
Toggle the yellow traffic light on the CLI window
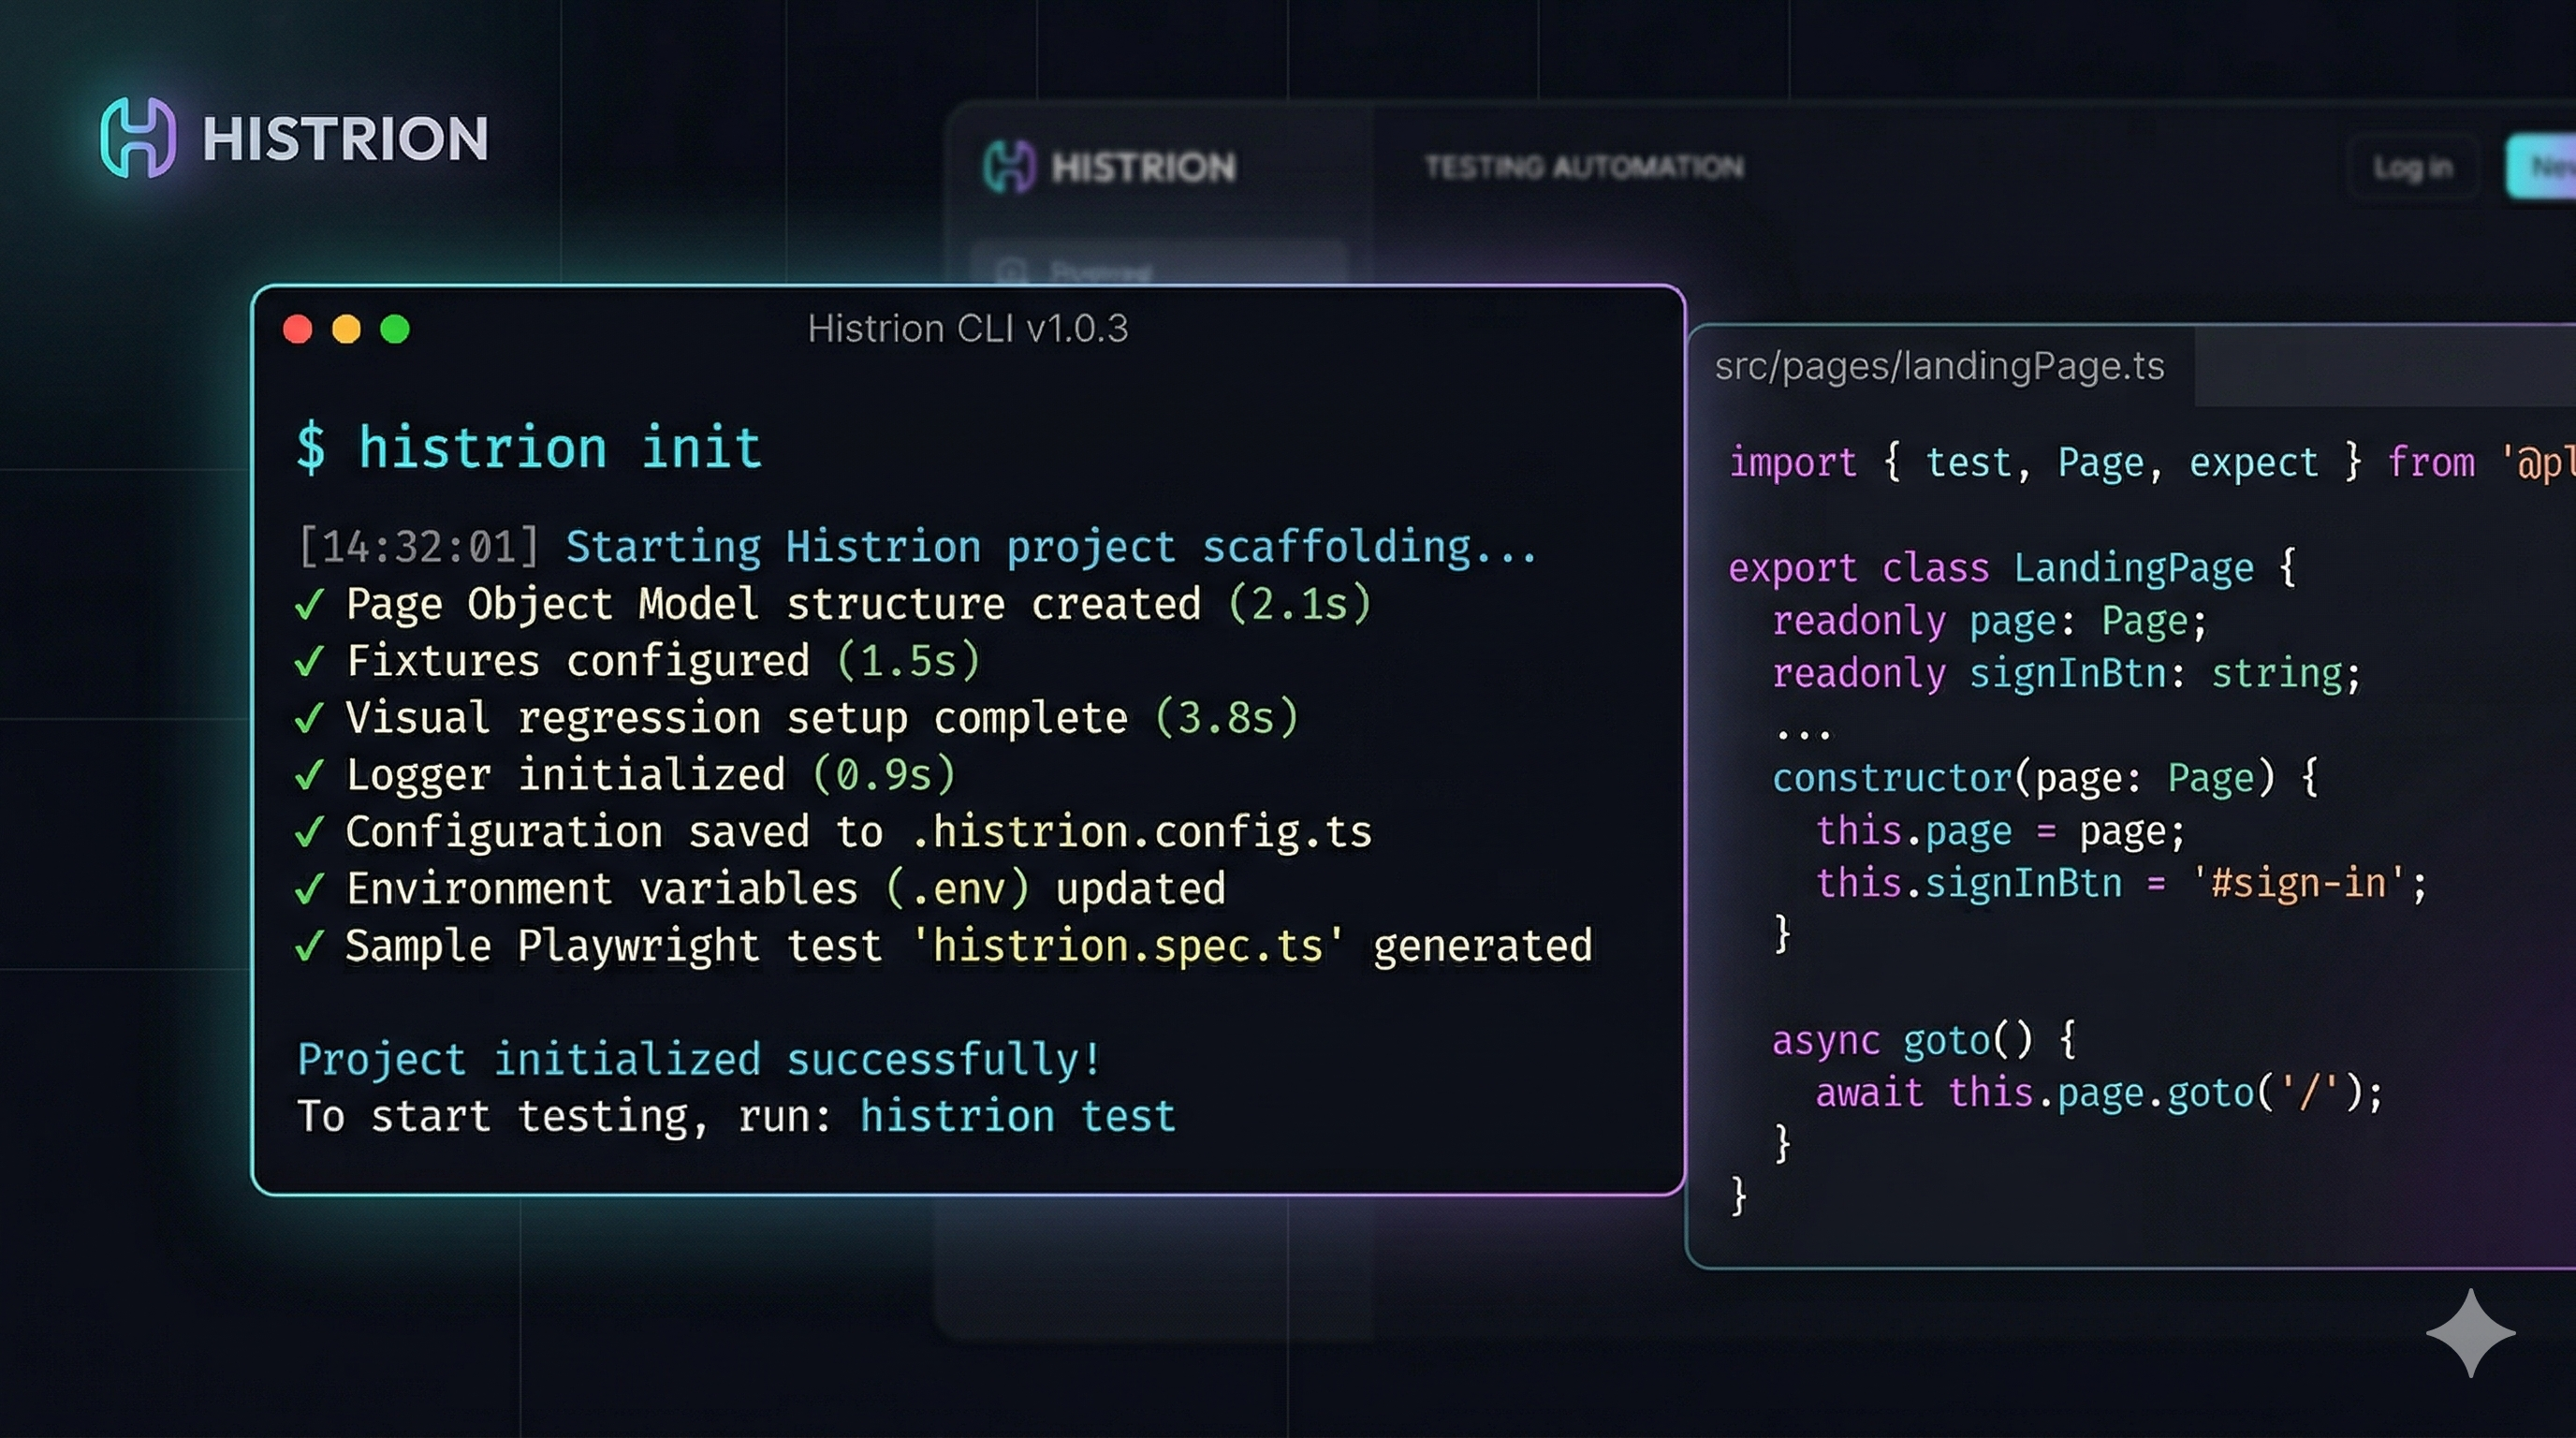tap(347, 329)
